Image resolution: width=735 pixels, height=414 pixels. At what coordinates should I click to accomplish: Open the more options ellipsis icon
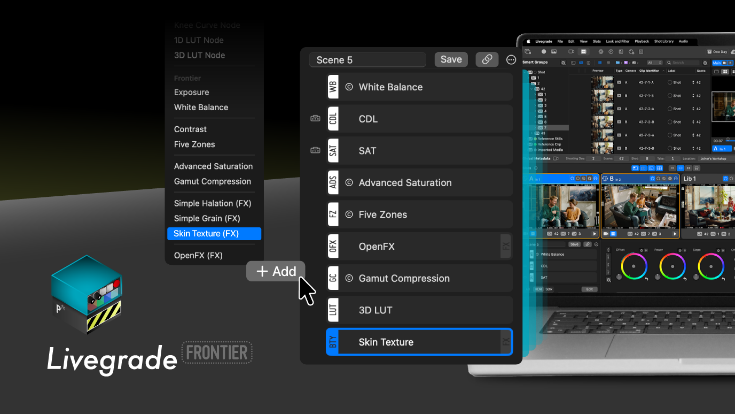click(511, 60)
